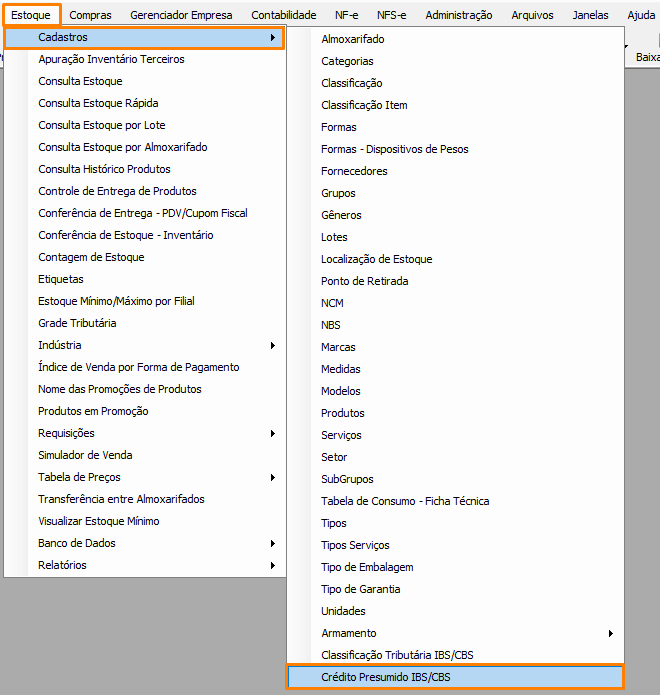The height and width of the screenshot is (695, 660).
Task: Open Controle de Entrega de Produtos
Action: tap(144, 191)
